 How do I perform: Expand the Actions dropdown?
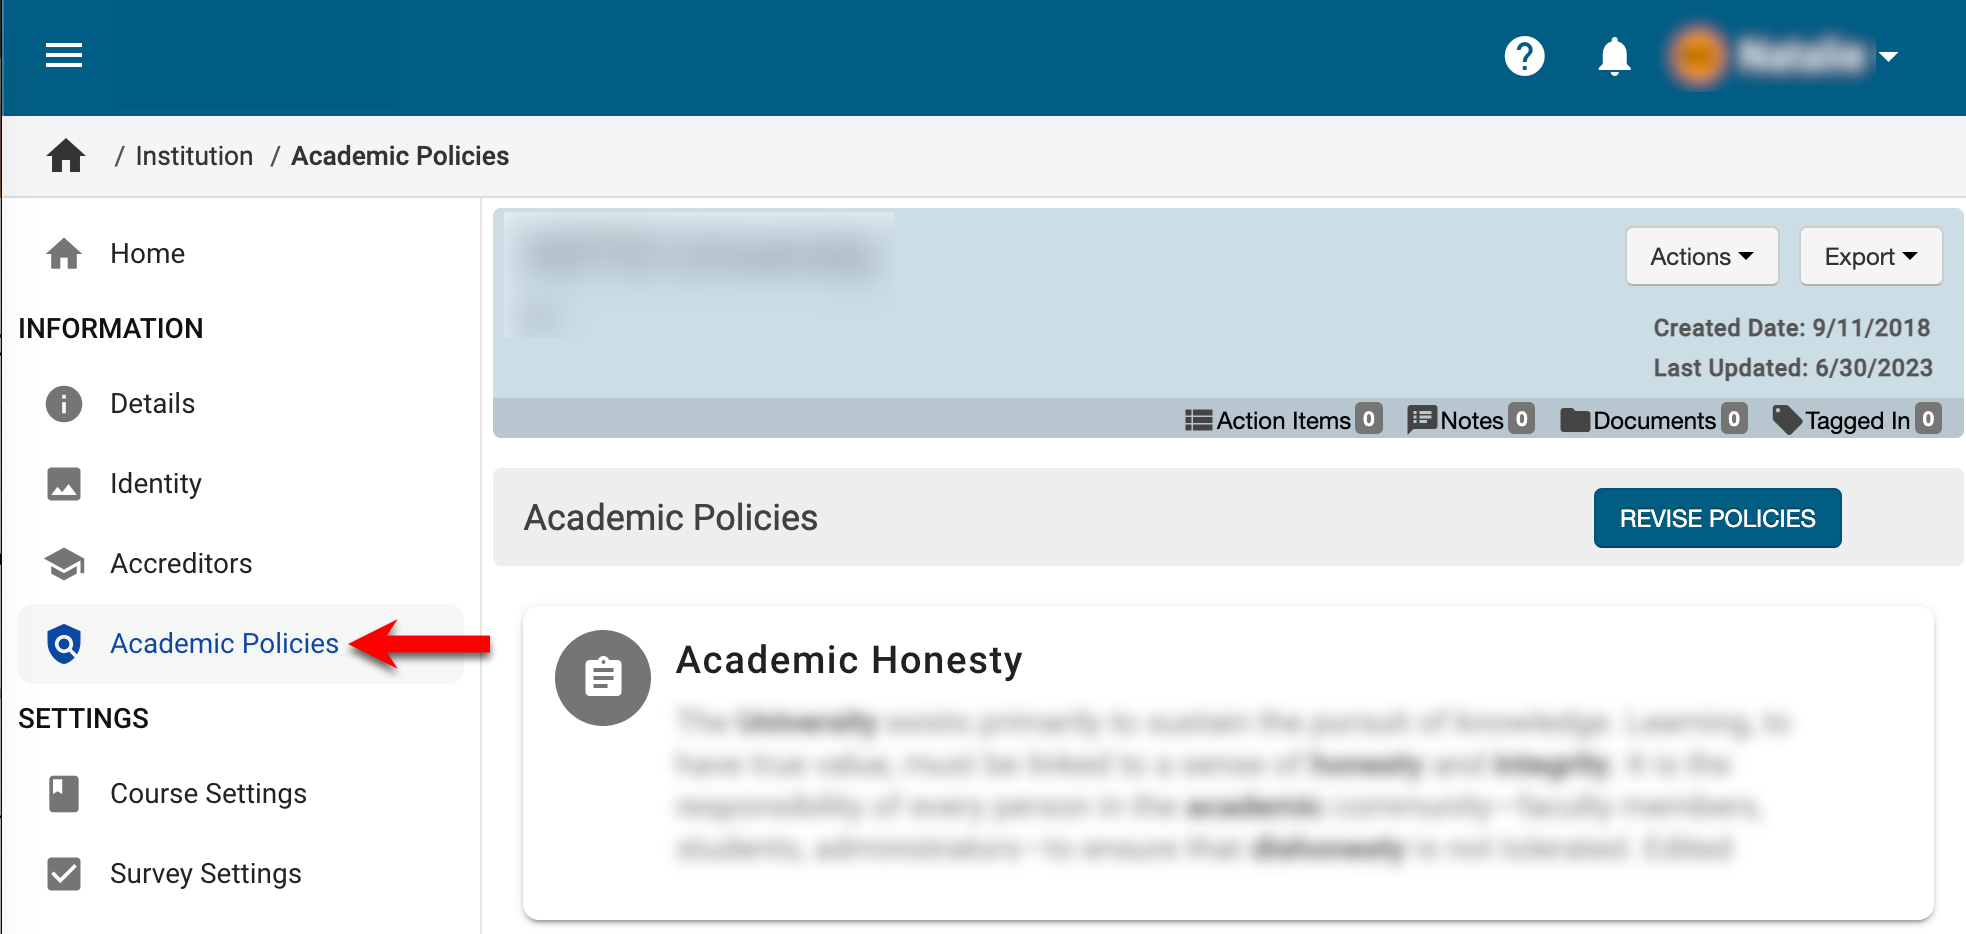1701,257
